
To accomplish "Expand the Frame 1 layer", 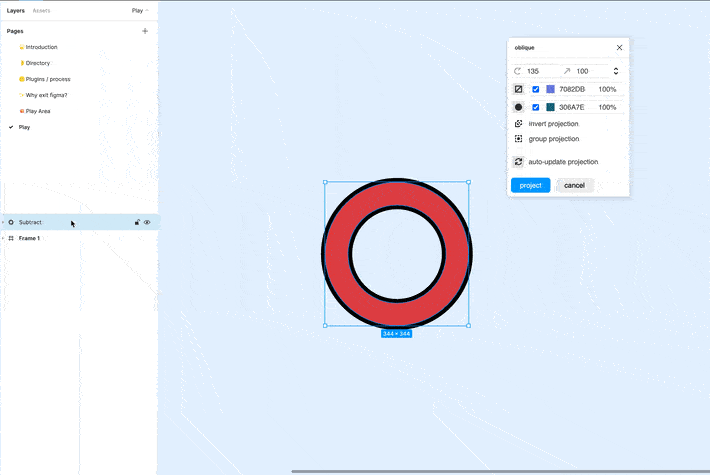I will [x=3, y=238].
